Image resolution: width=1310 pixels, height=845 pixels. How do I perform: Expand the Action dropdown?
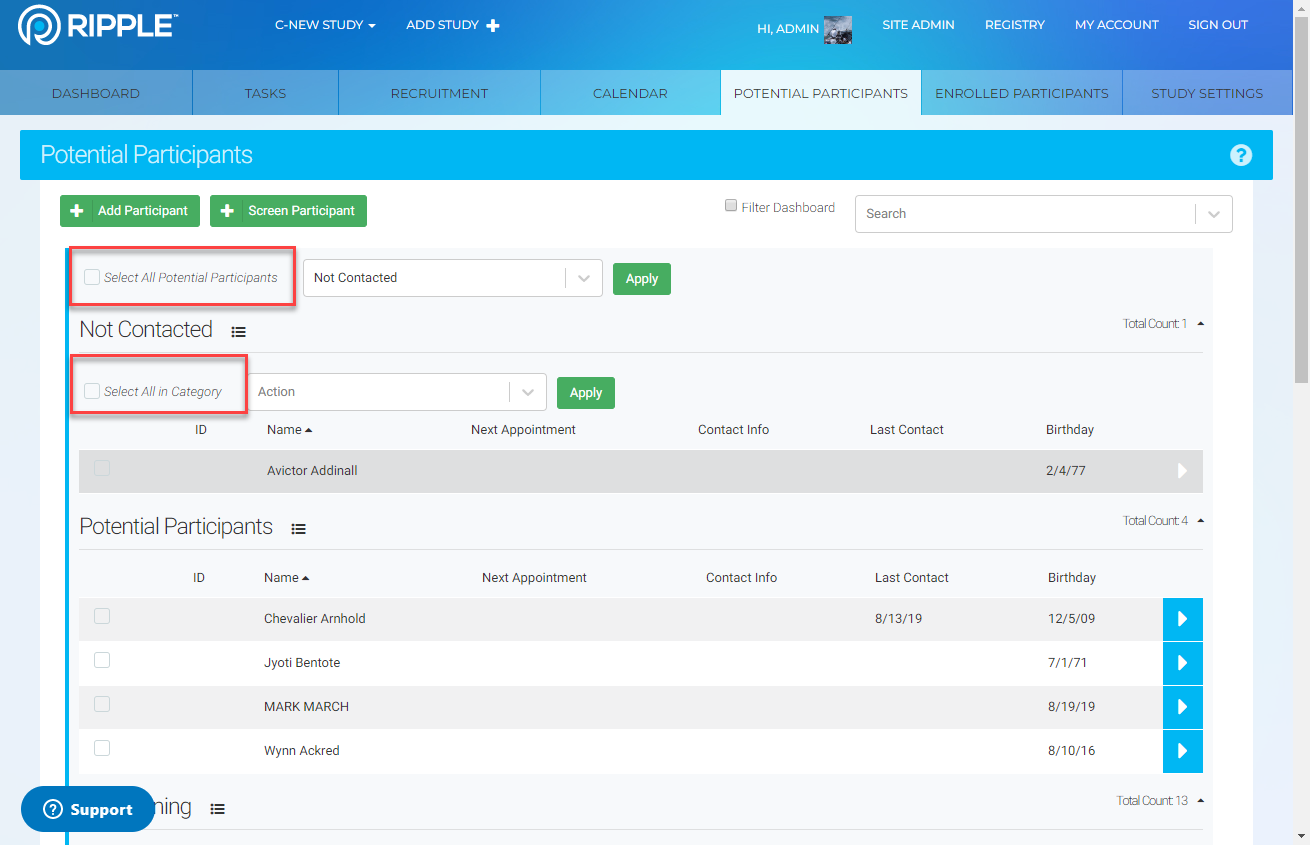click(x=397, y=392)
